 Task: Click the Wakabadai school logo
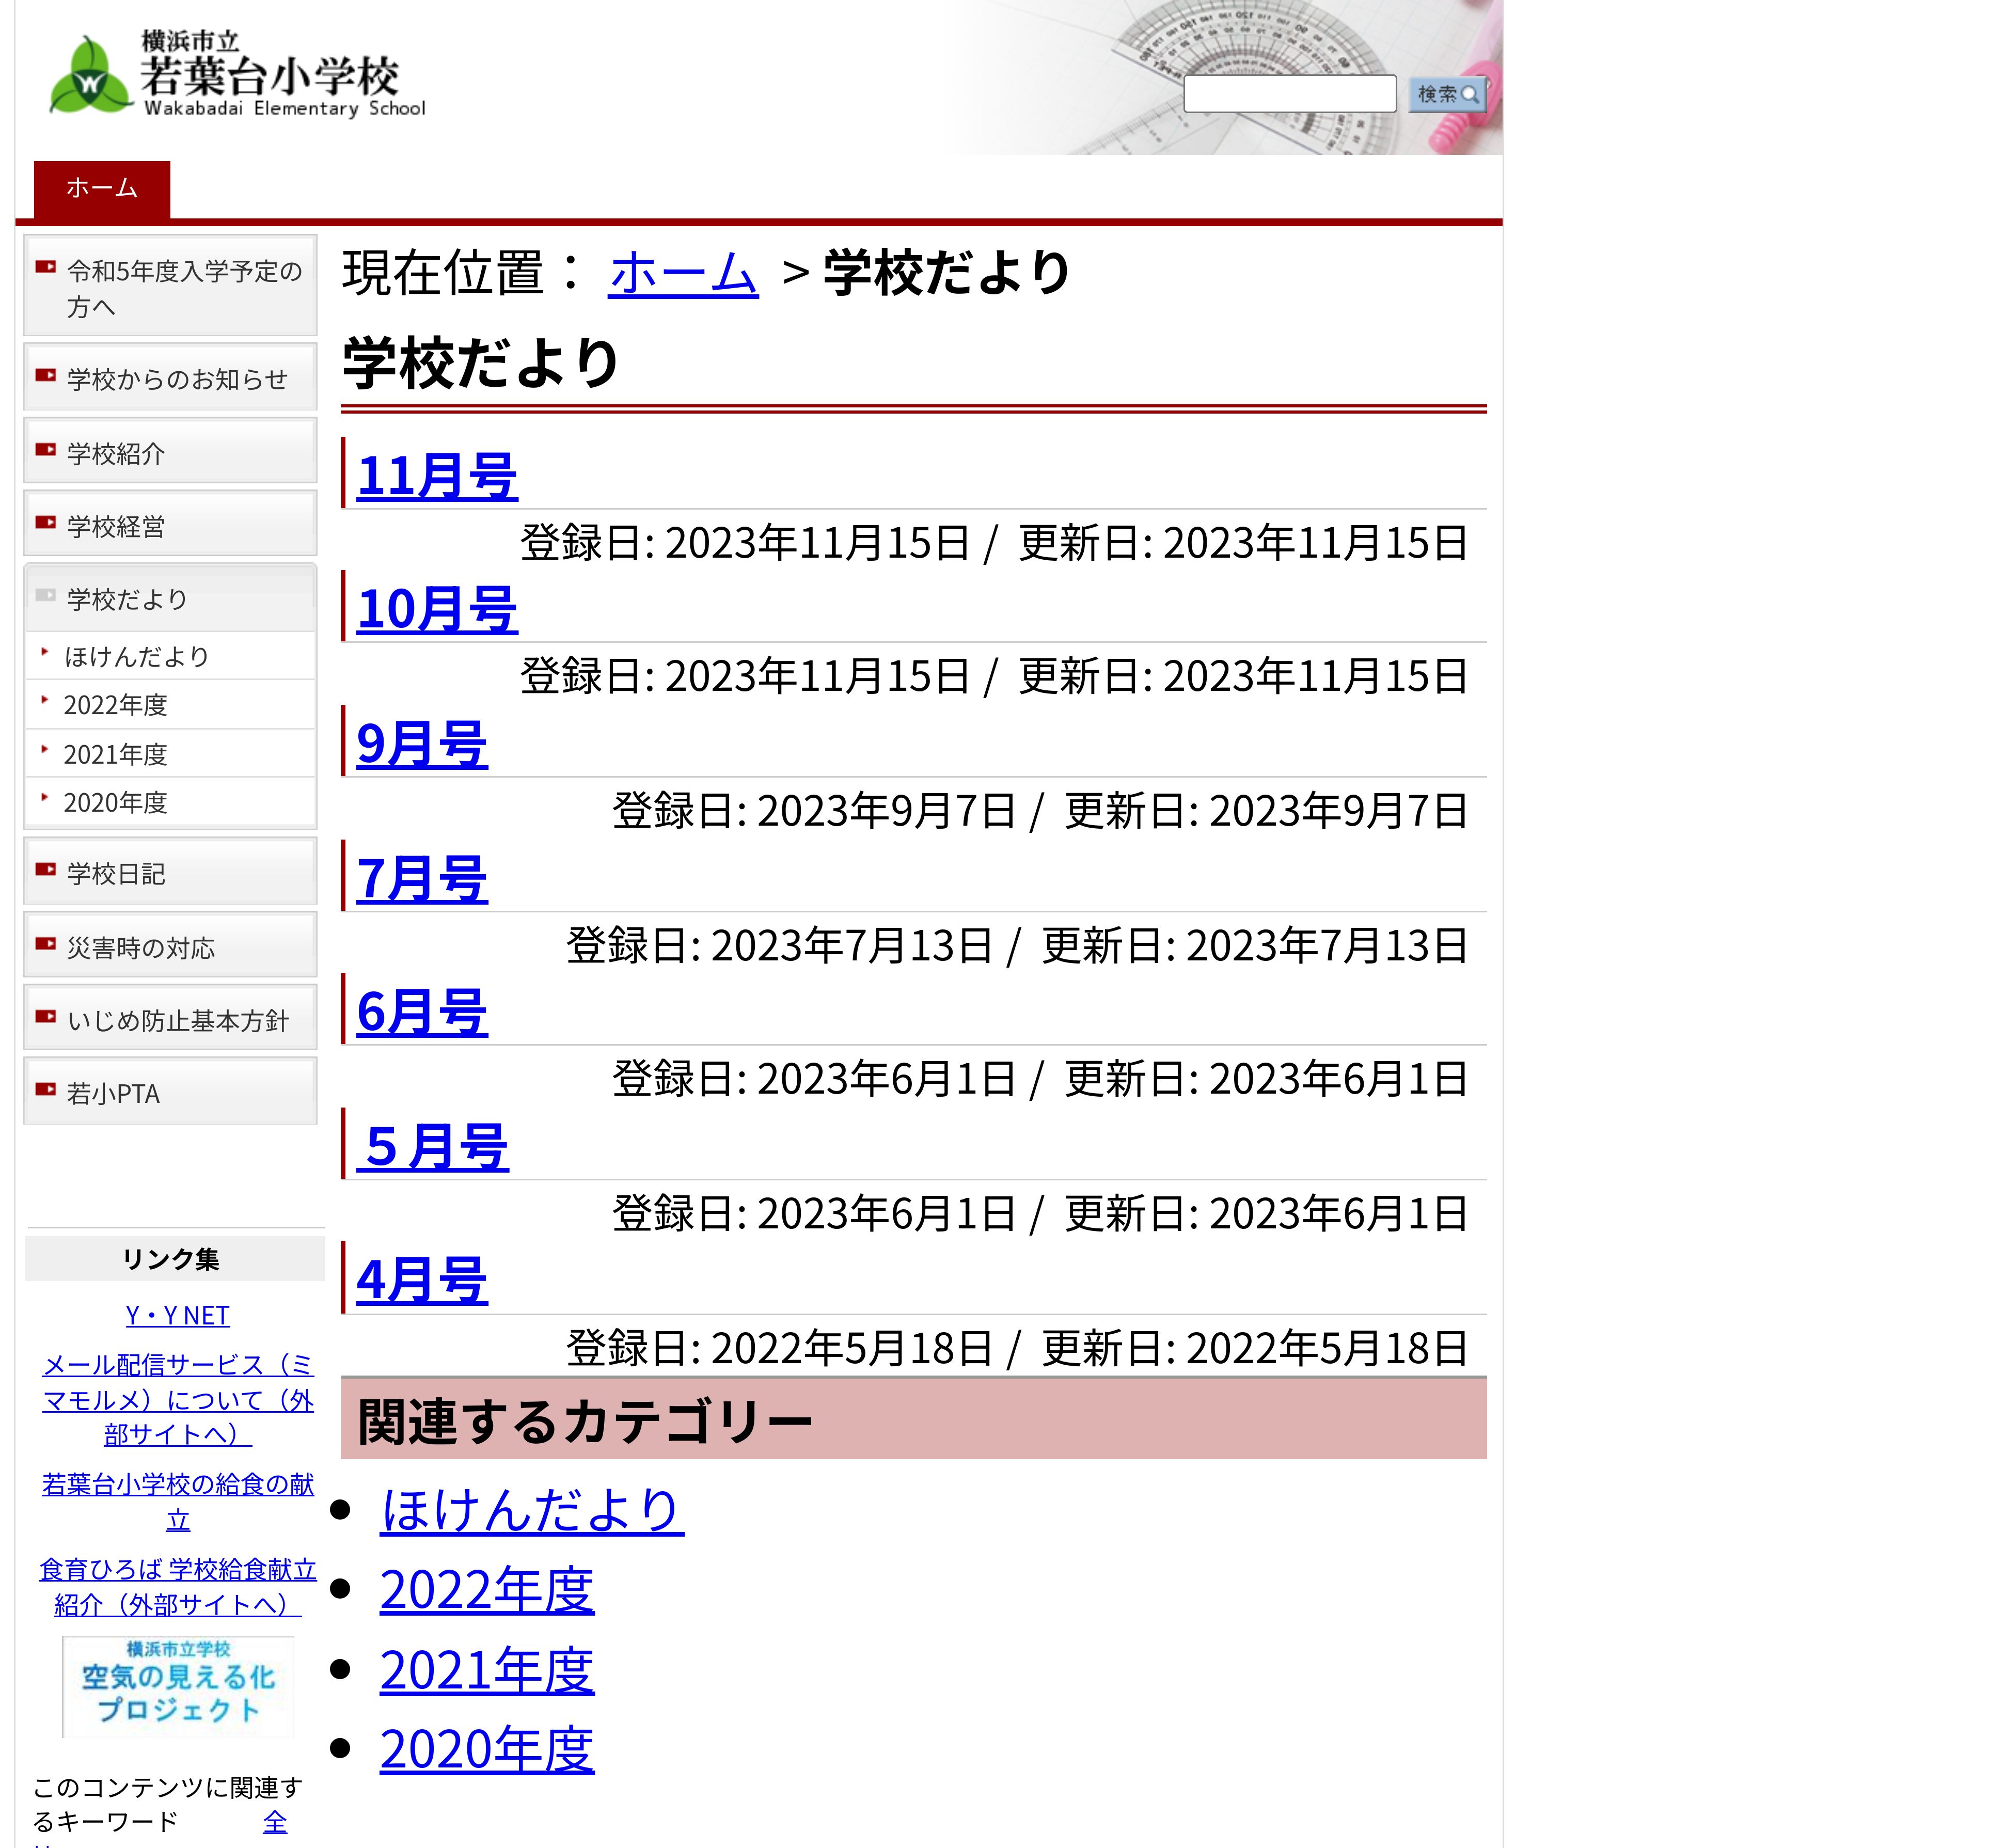(x=238, y=76)
